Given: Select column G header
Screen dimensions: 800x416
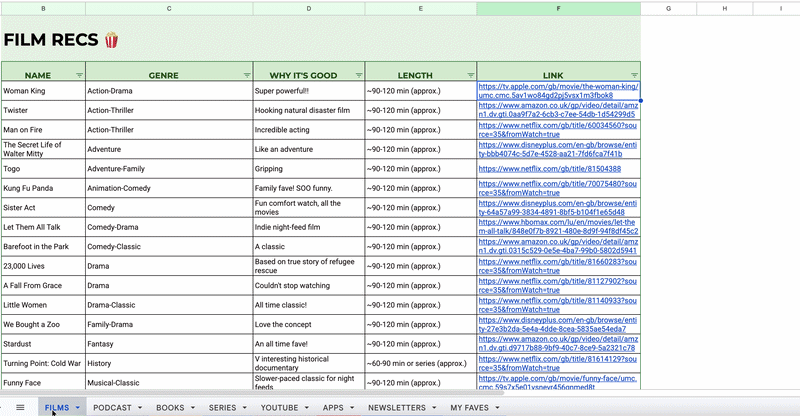Looking at the screenshot, I should tap(668, 9).
